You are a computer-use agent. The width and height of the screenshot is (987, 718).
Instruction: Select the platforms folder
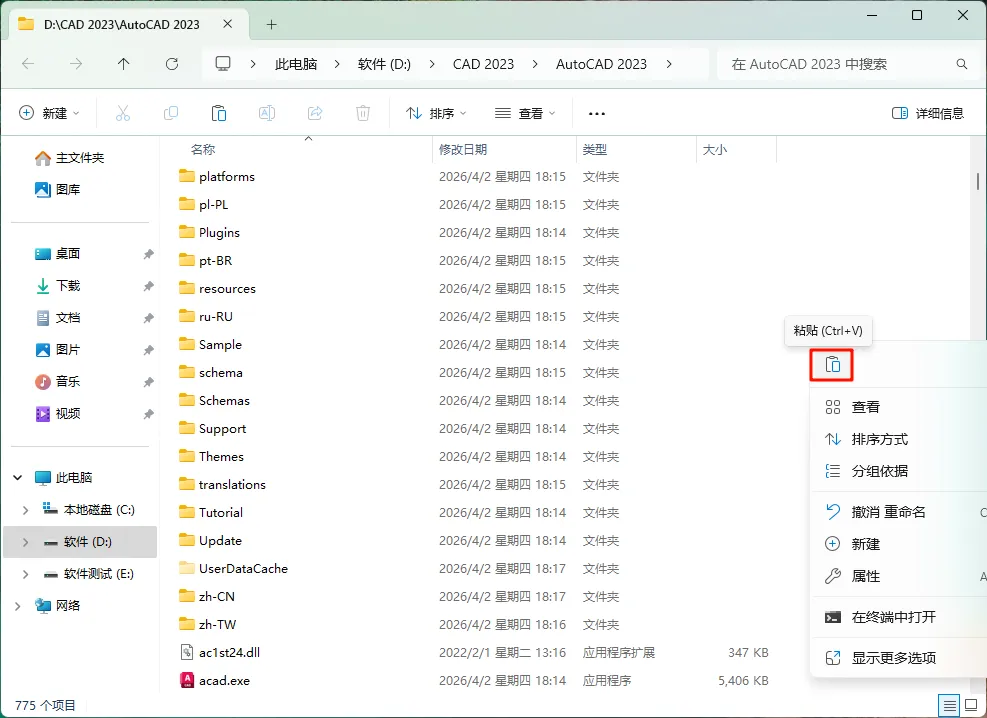click(x=217, y=177)
